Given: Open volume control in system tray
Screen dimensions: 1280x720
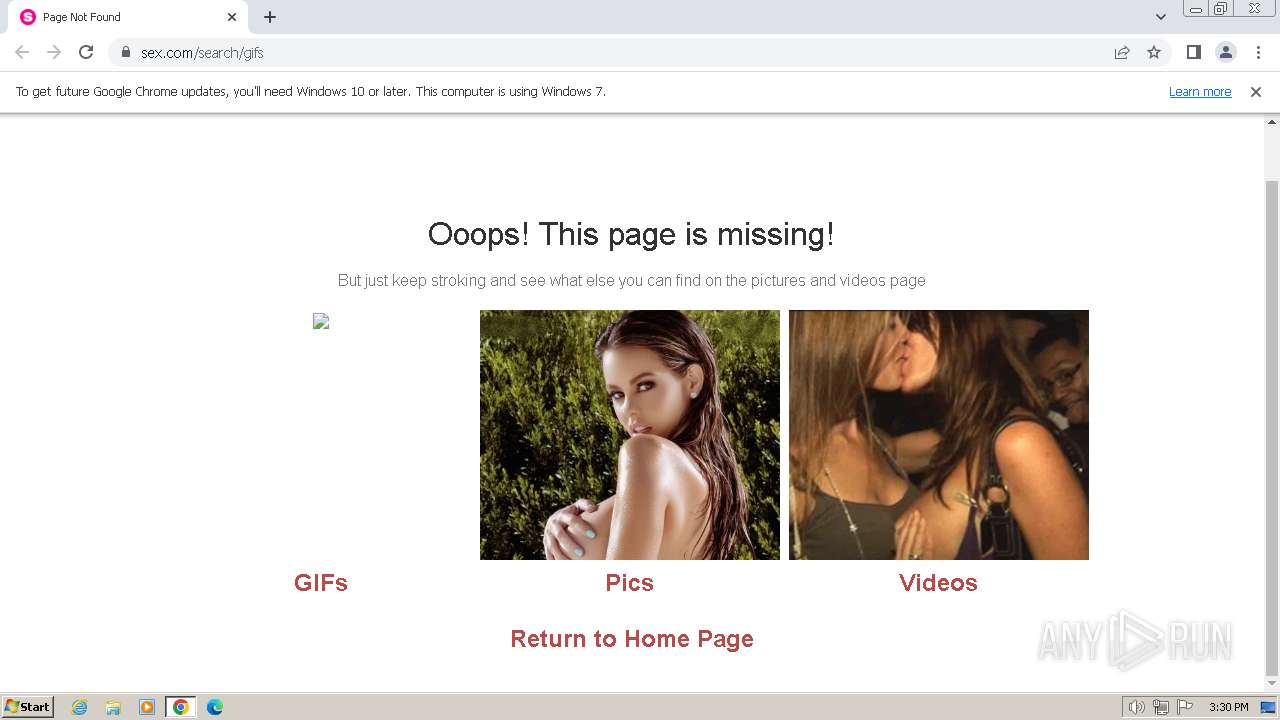Looking at the screenshot, I should pos(1136,707).
